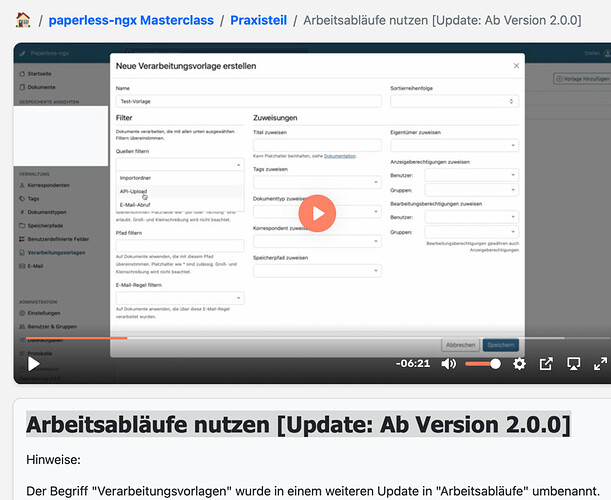The image size is (611, 500).
Task: Click the Sortierreihenfolge stepper field
Action: (454, 101)
